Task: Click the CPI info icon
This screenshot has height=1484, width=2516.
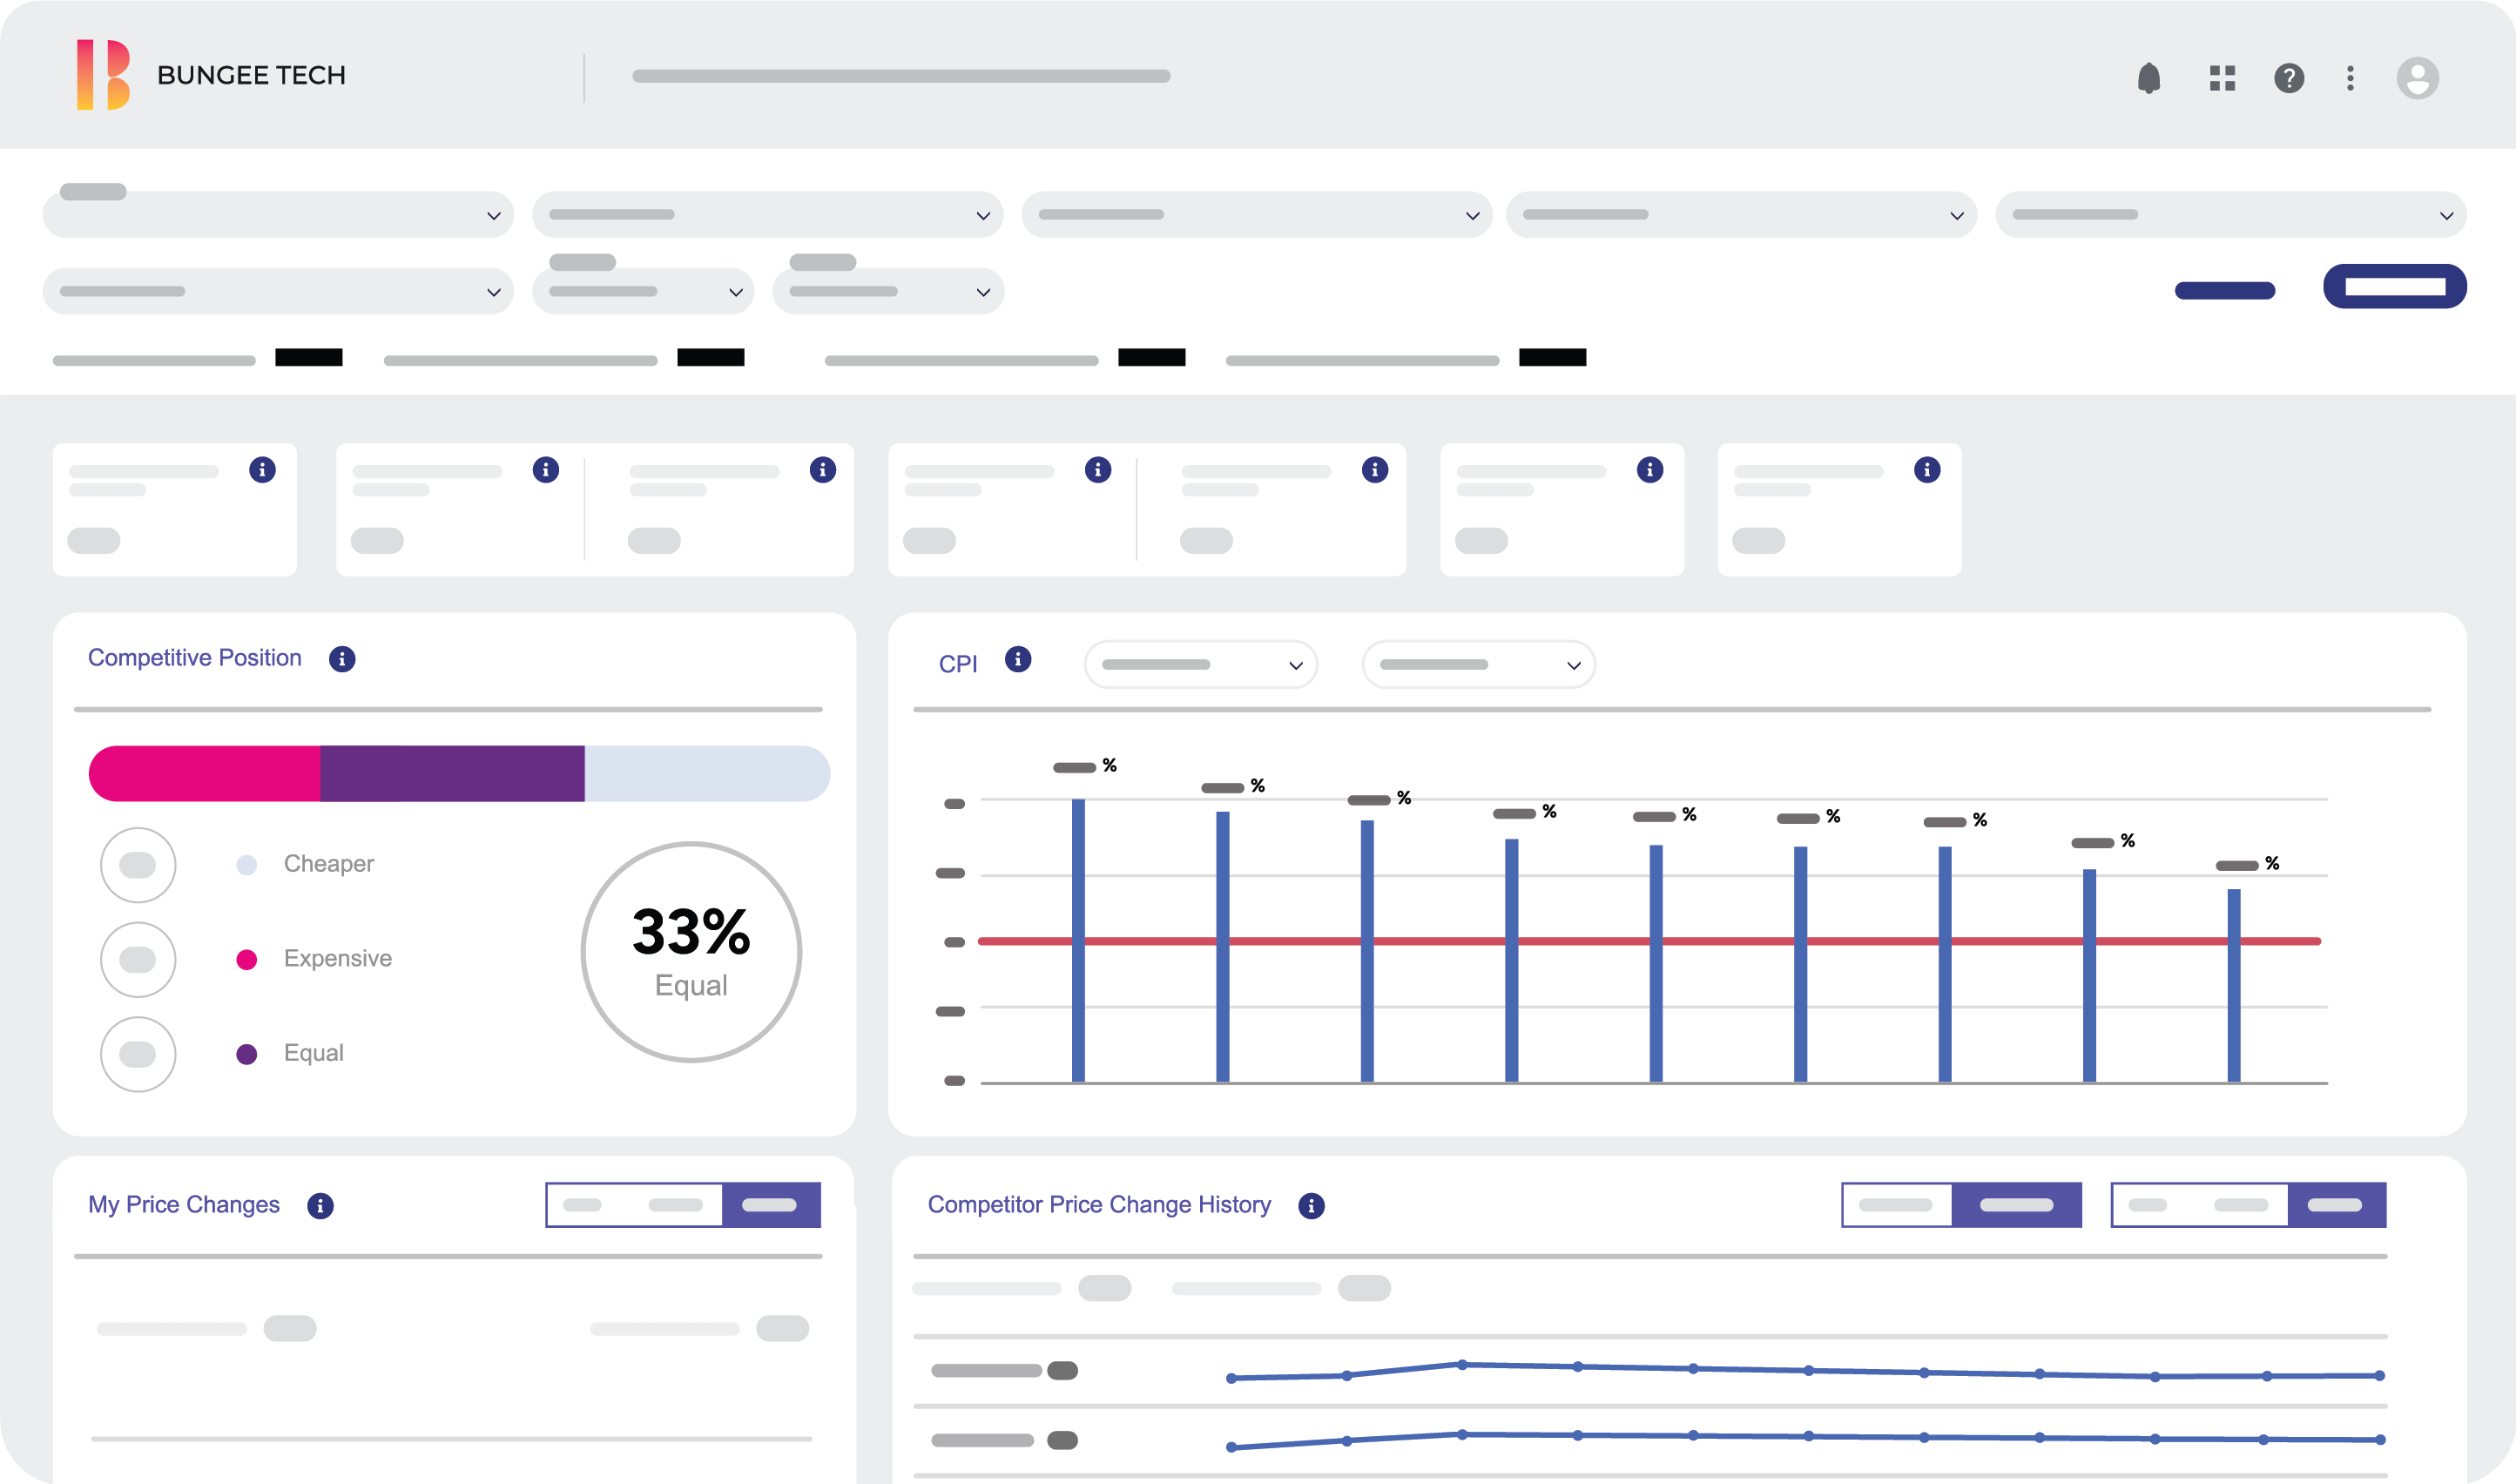Action: (1018, 659)
